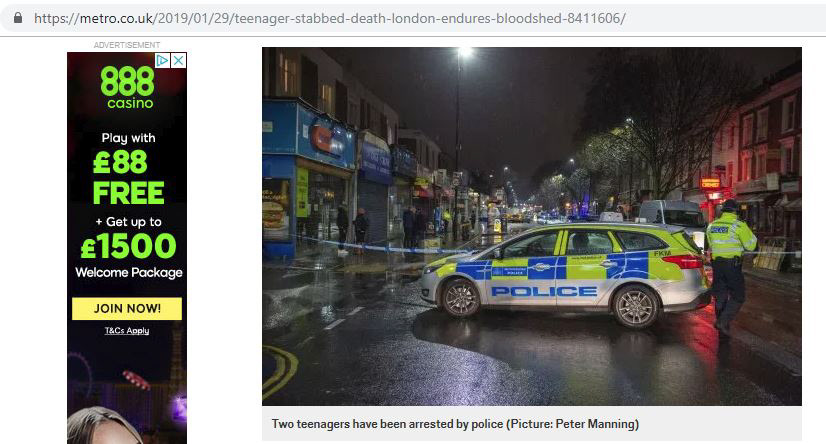Click the "Play with" text in ad
This screenshot has width=826, height=444.
[129, 138]
